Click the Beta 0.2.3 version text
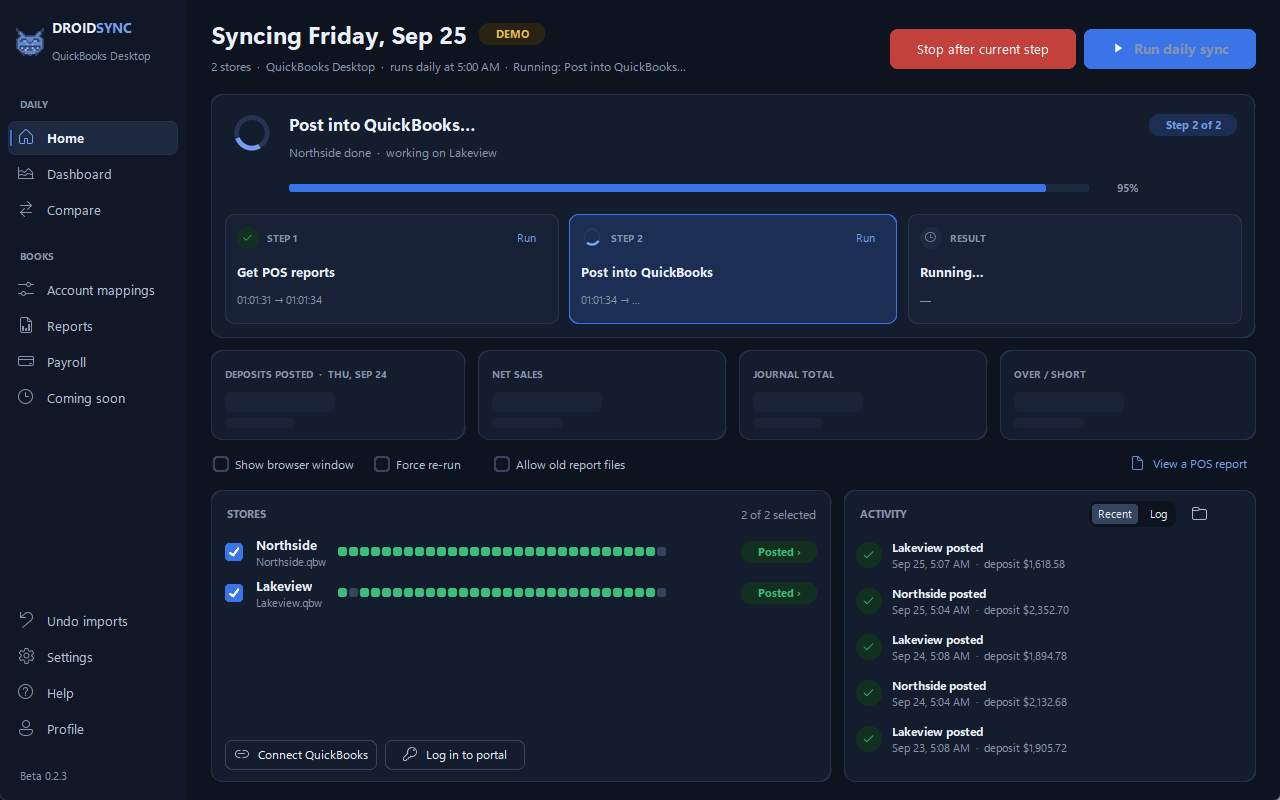The image size is (1280, 800). (x=43, y=776)
